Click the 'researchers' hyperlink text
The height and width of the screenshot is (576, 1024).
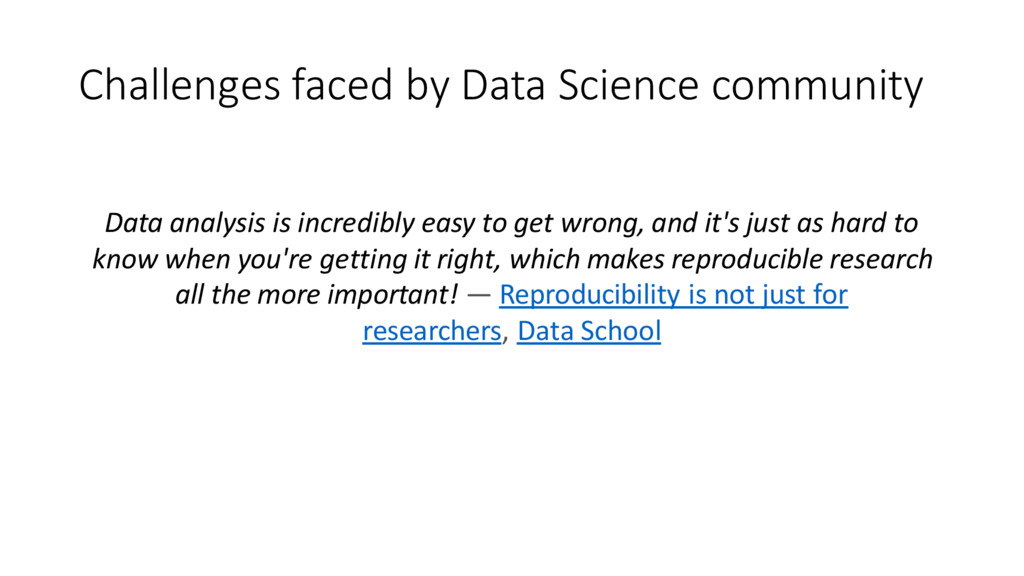[432, 331]
